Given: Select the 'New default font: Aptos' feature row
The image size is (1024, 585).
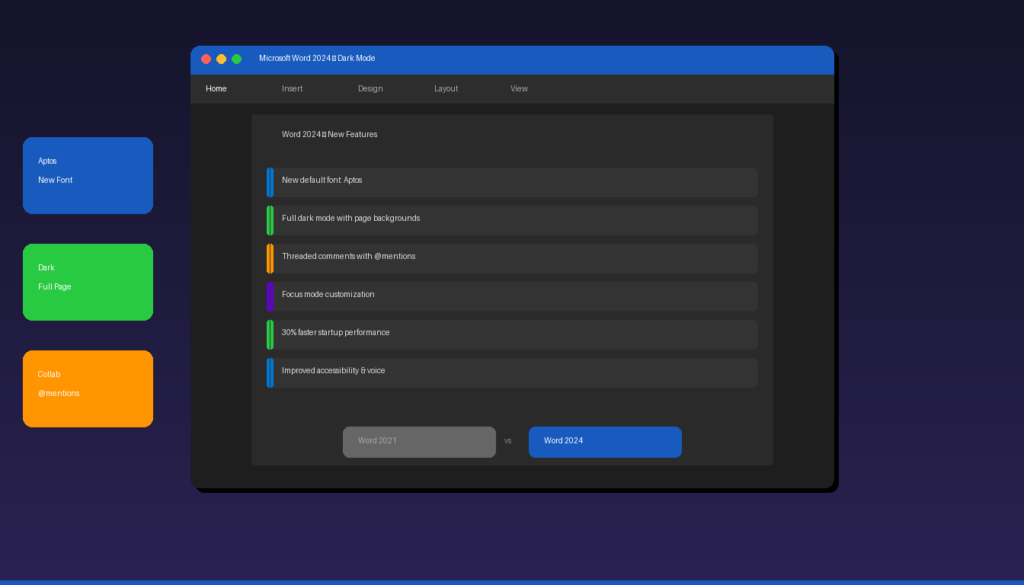Looking at the screenshot, I should click(x=512, y=182).
